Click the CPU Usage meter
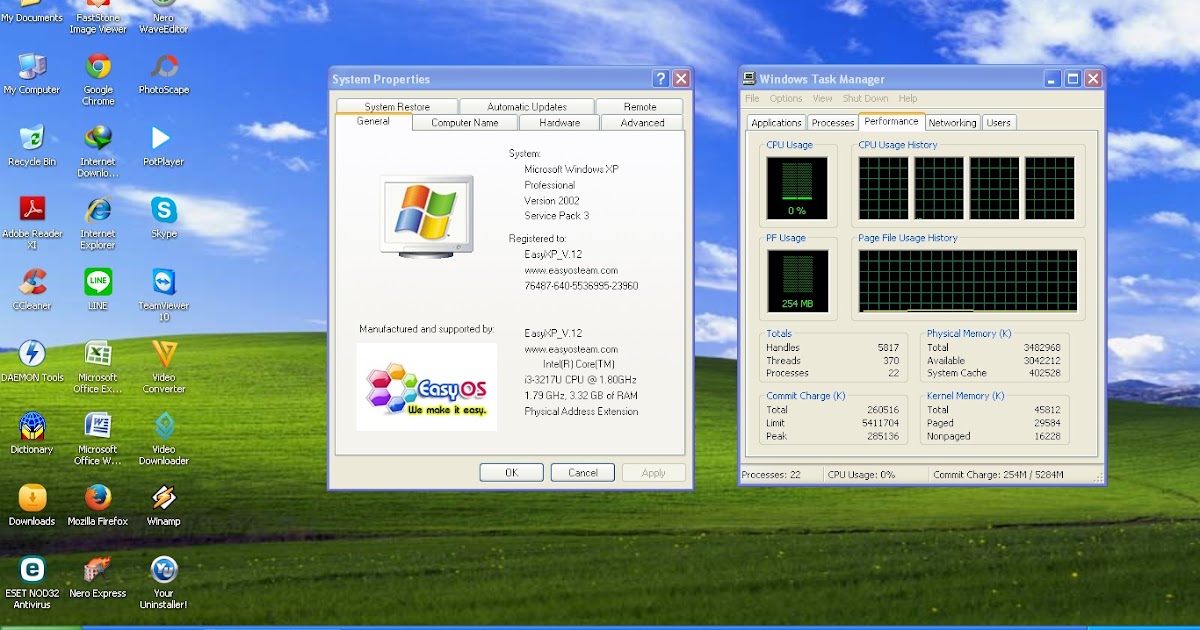Viewport: 1200px width, 630px height. pos(797,188)
